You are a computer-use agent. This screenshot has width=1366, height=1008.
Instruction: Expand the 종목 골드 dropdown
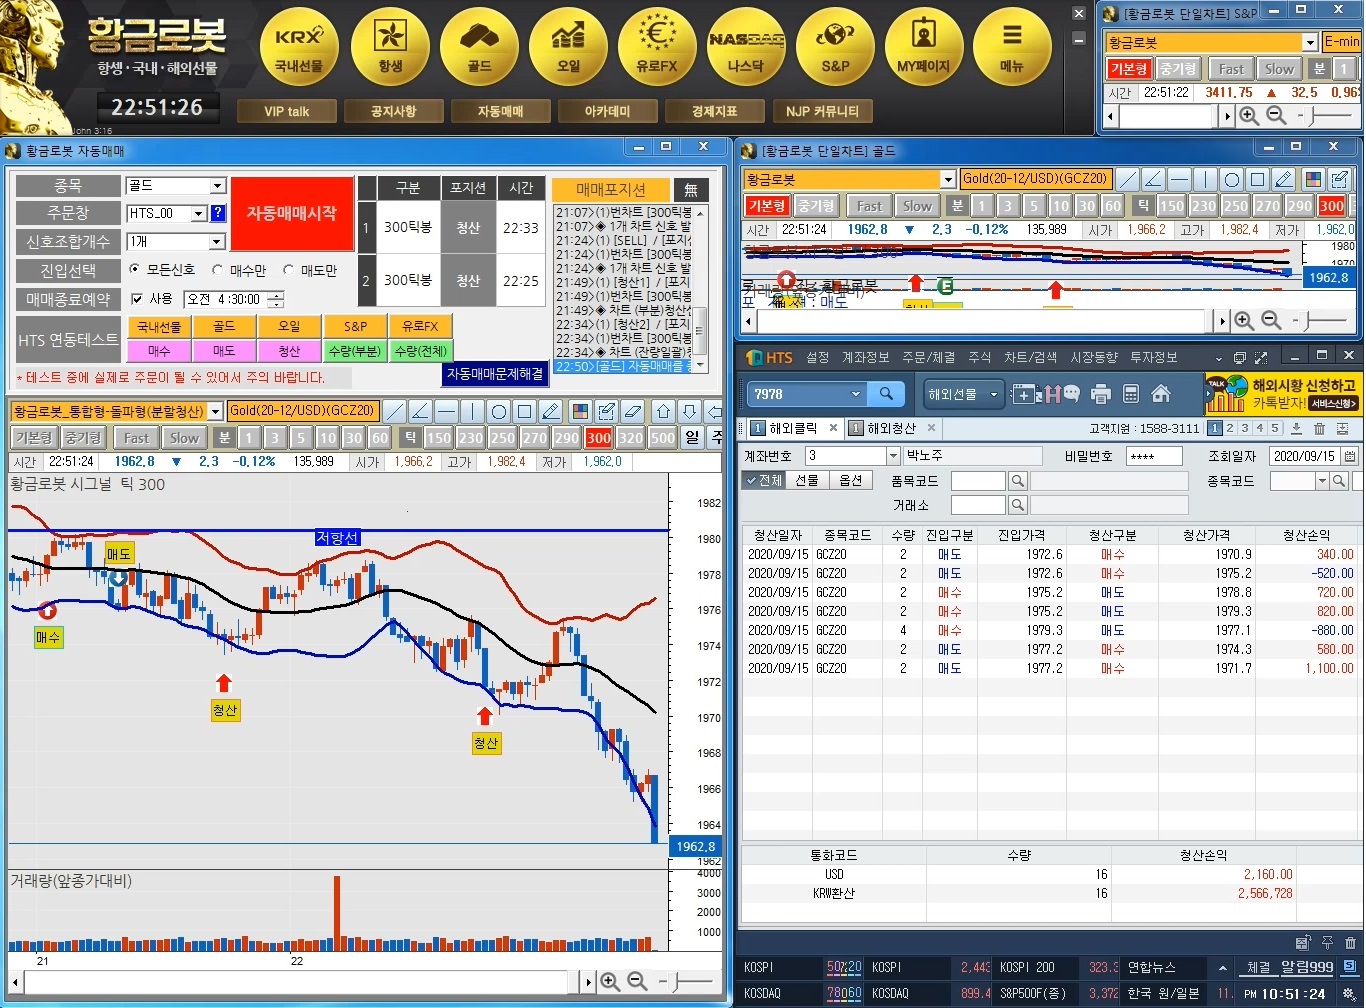coord(217,186)
